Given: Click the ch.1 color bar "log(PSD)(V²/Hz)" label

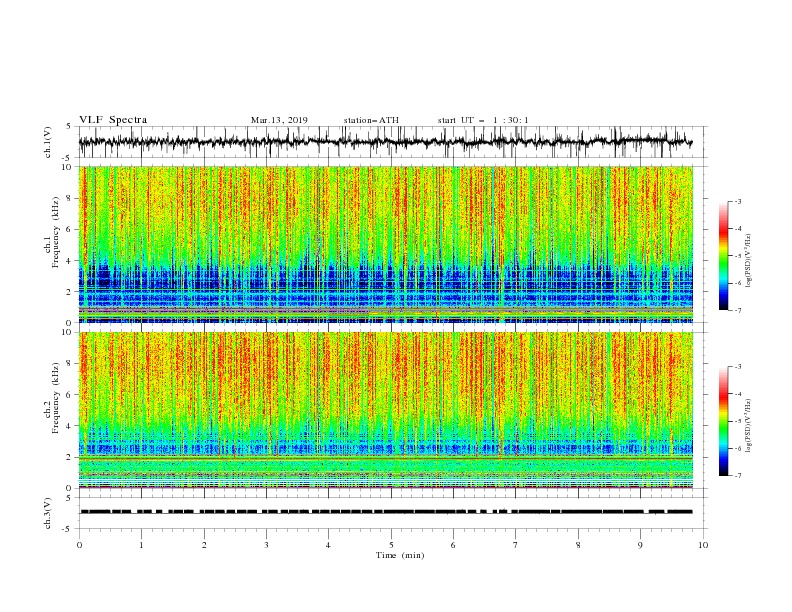Looking at the screenshot, I should pyautogui.click(x=749, y=261).
